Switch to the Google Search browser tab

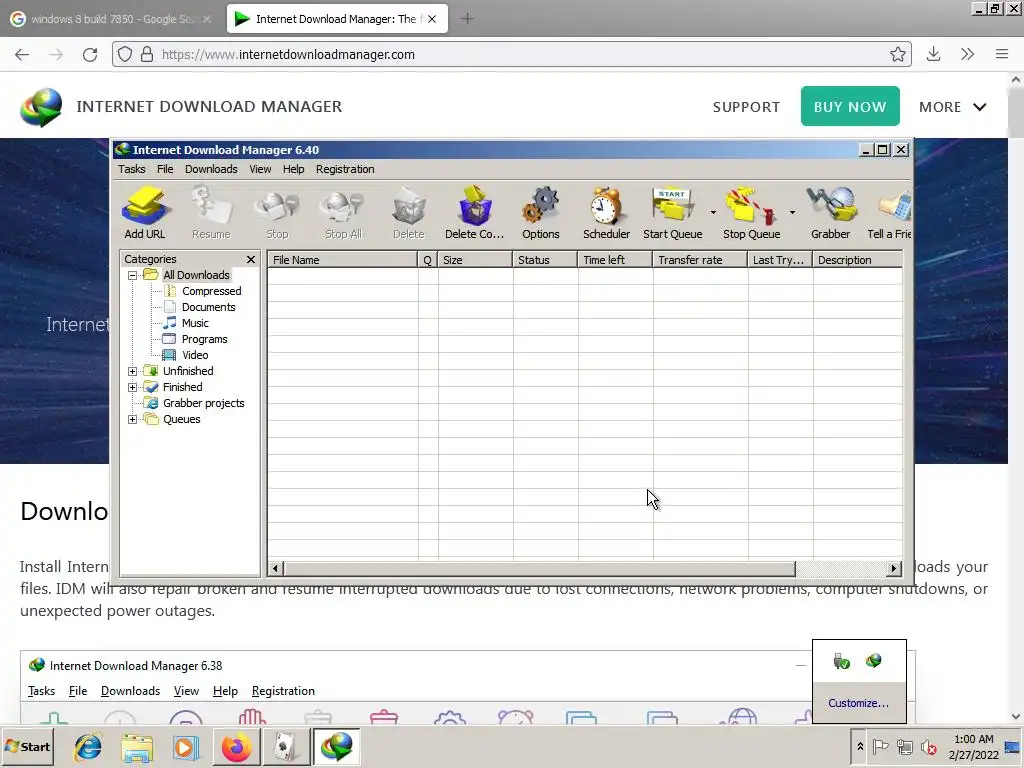(111, 19)
